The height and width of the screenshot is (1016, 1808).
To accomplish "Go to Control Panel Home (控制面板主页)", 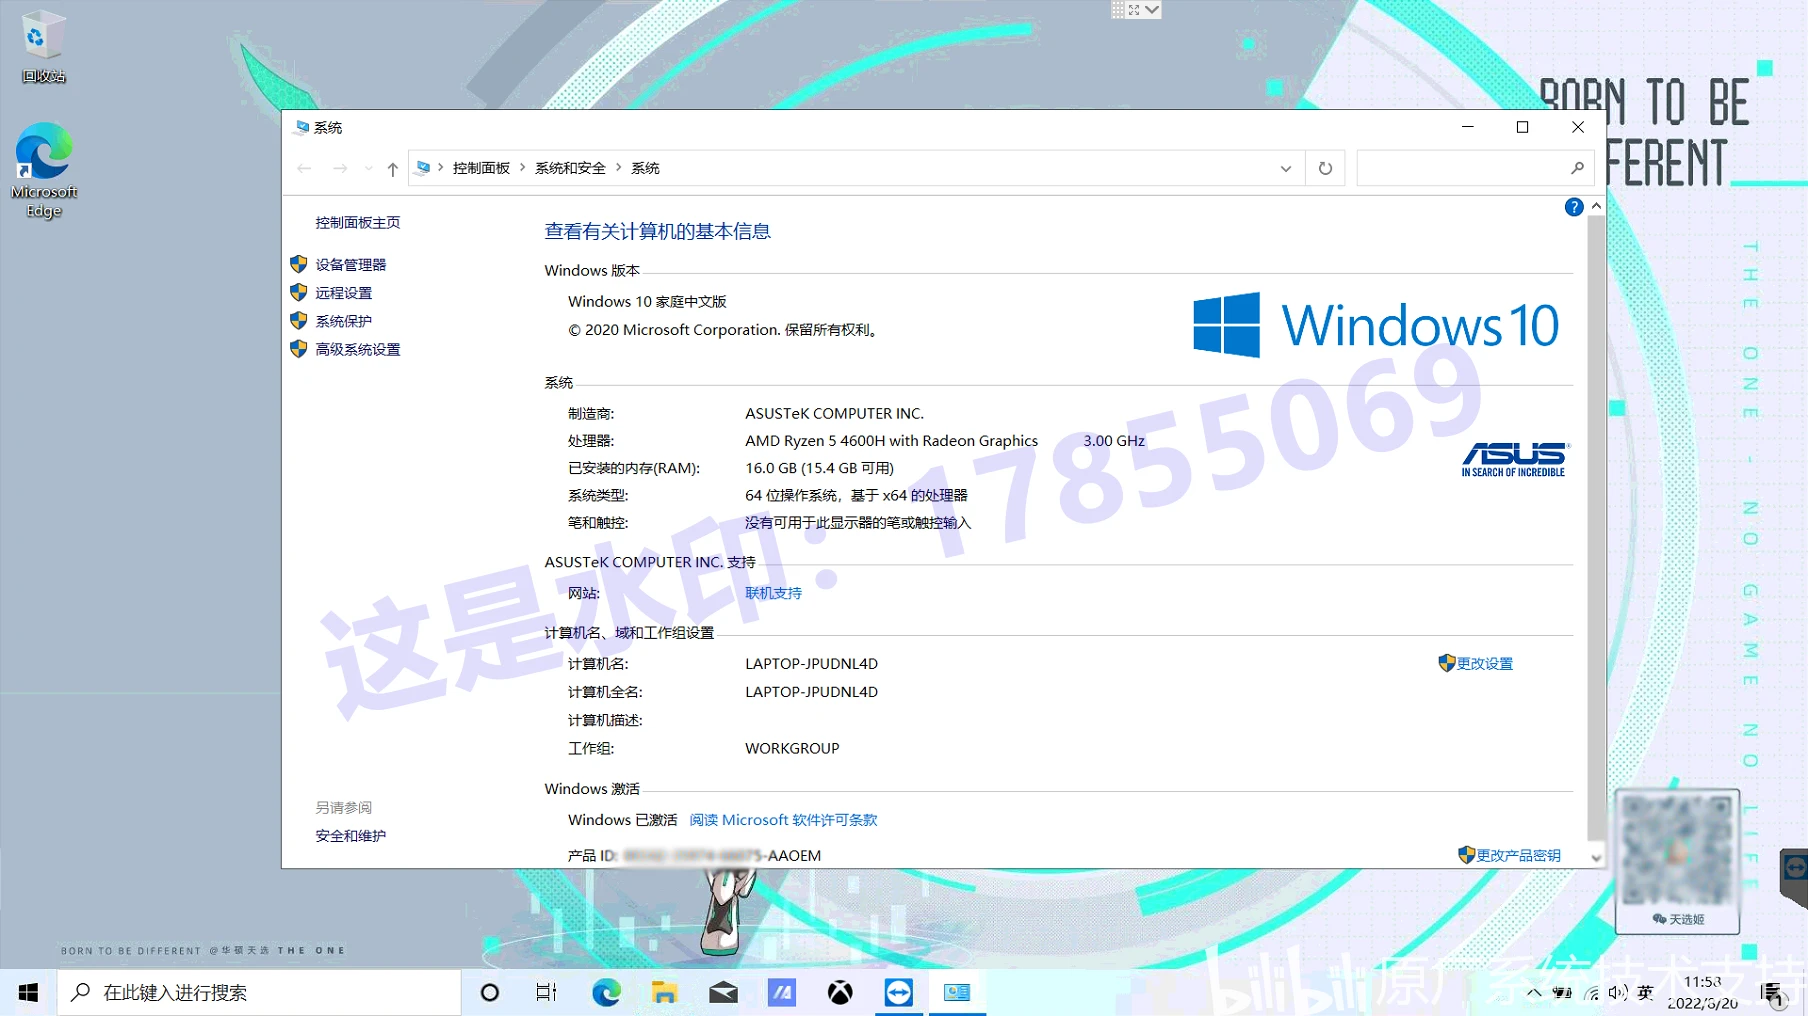I will pos(357,222).
